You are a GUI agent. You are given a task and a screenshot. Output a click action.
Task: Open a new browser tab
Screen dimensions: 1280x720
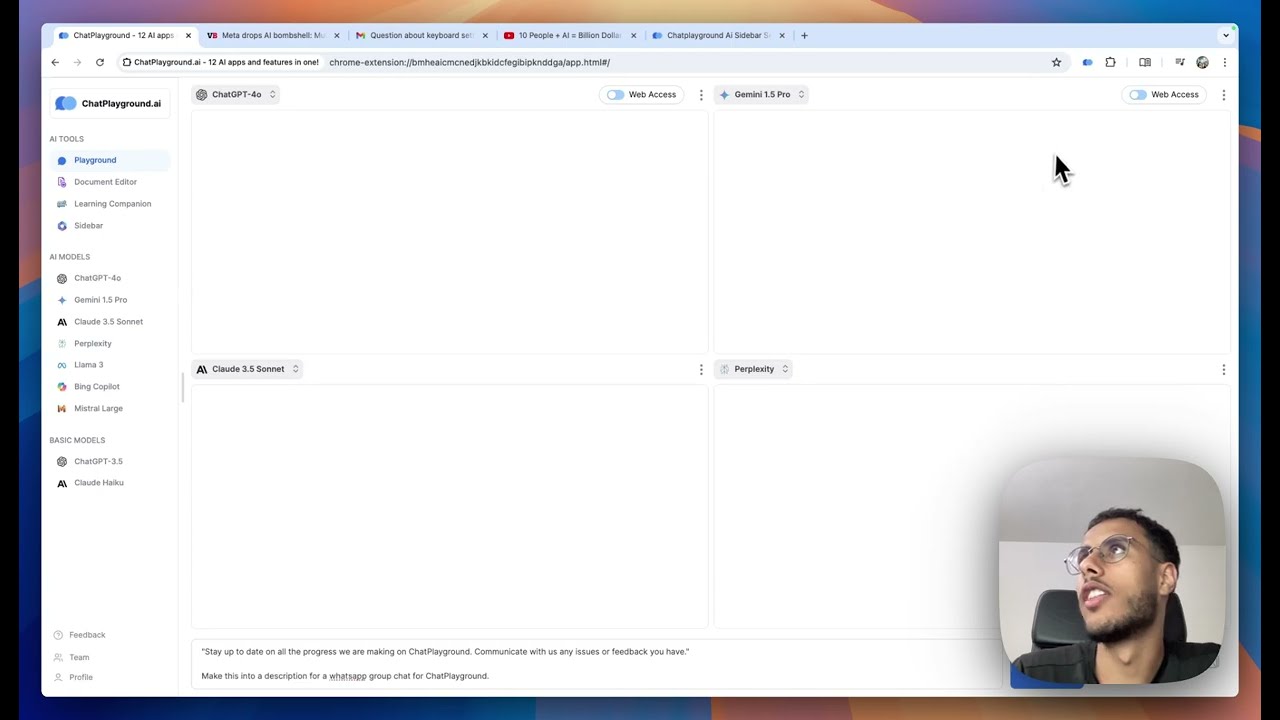click(804, 35)
